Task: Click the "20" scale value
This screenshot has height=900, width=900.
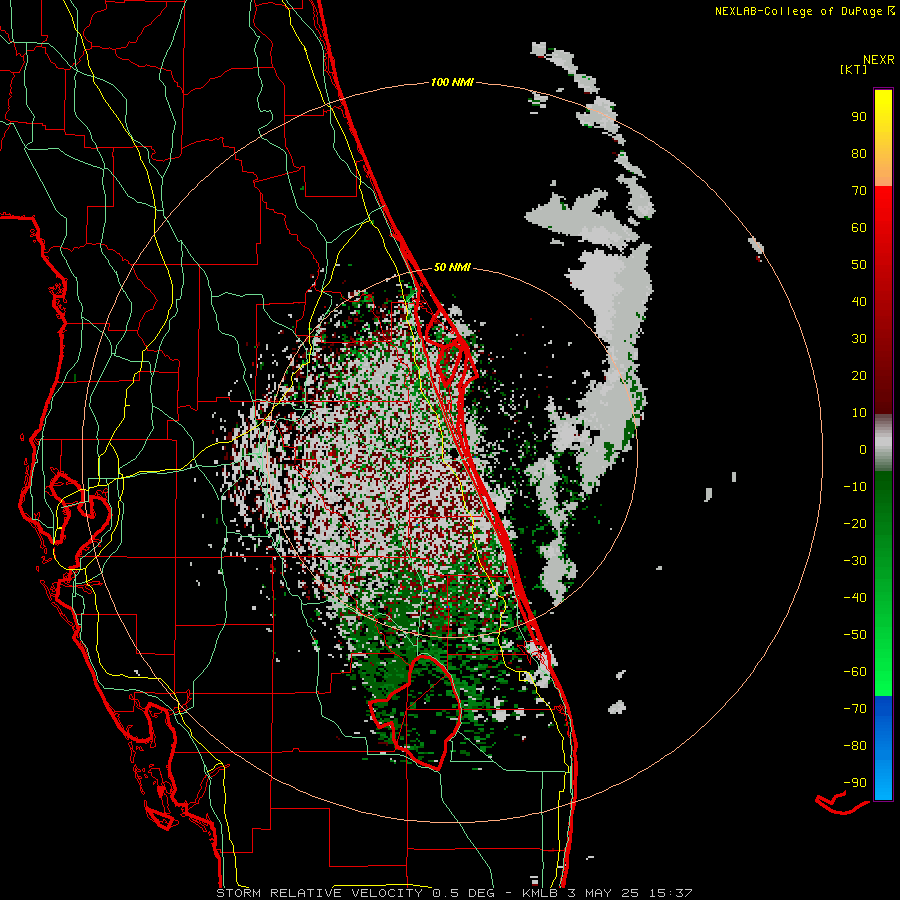Action: pos(859,375)
